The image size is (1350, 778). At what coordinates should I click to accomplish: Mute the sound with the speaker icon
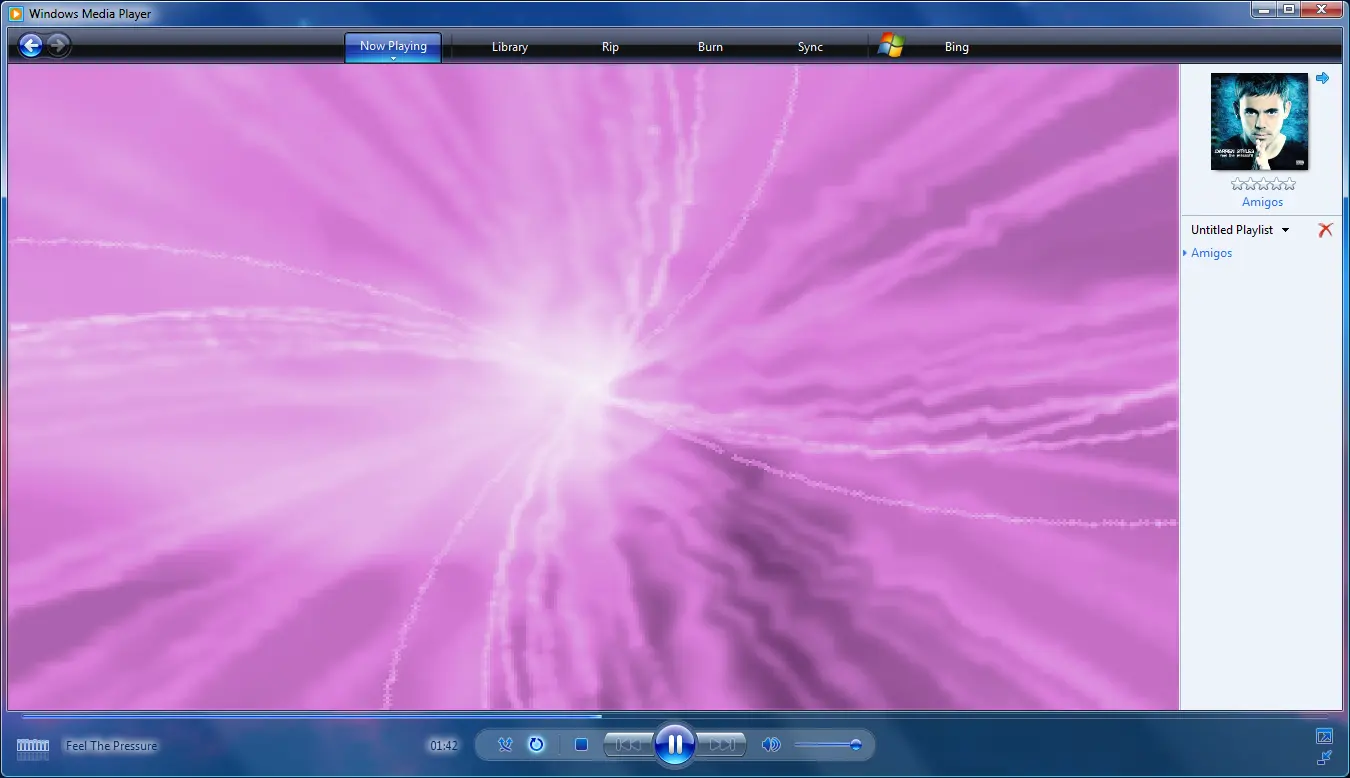click(x=770, y=744)
